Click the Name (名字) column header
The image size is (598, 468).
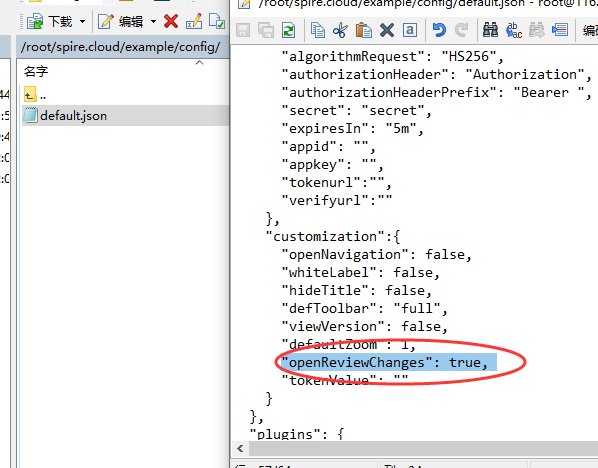[x=36, y=71]
